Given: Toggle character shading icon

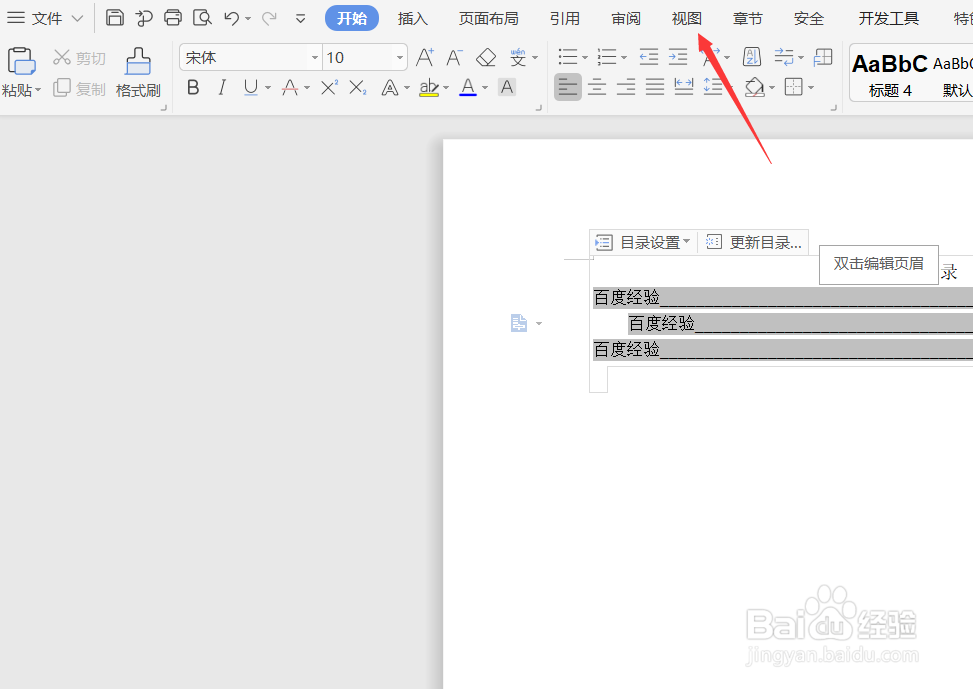Looking at the screenshot, I should tap(507, 88).
